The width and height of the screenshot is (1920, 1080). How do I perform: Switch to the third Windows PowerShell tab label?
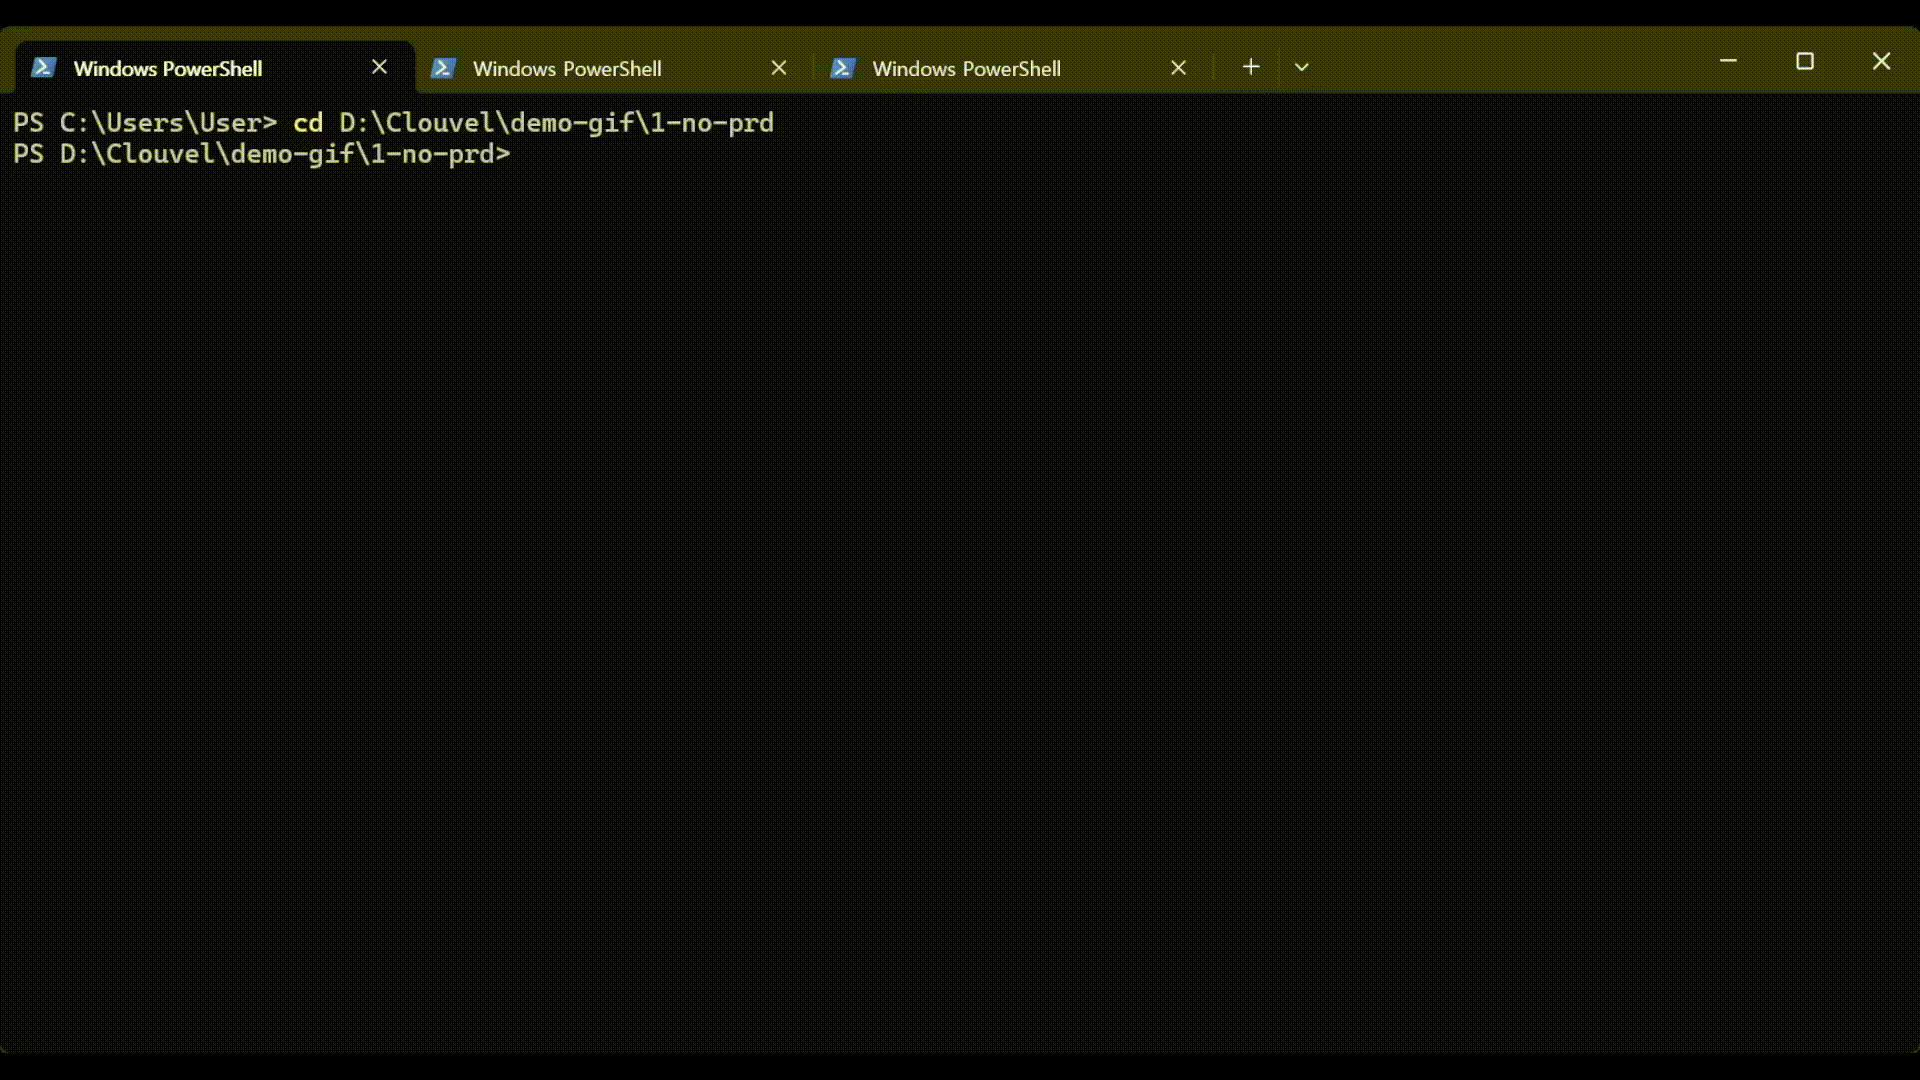[x=966, y=69]
